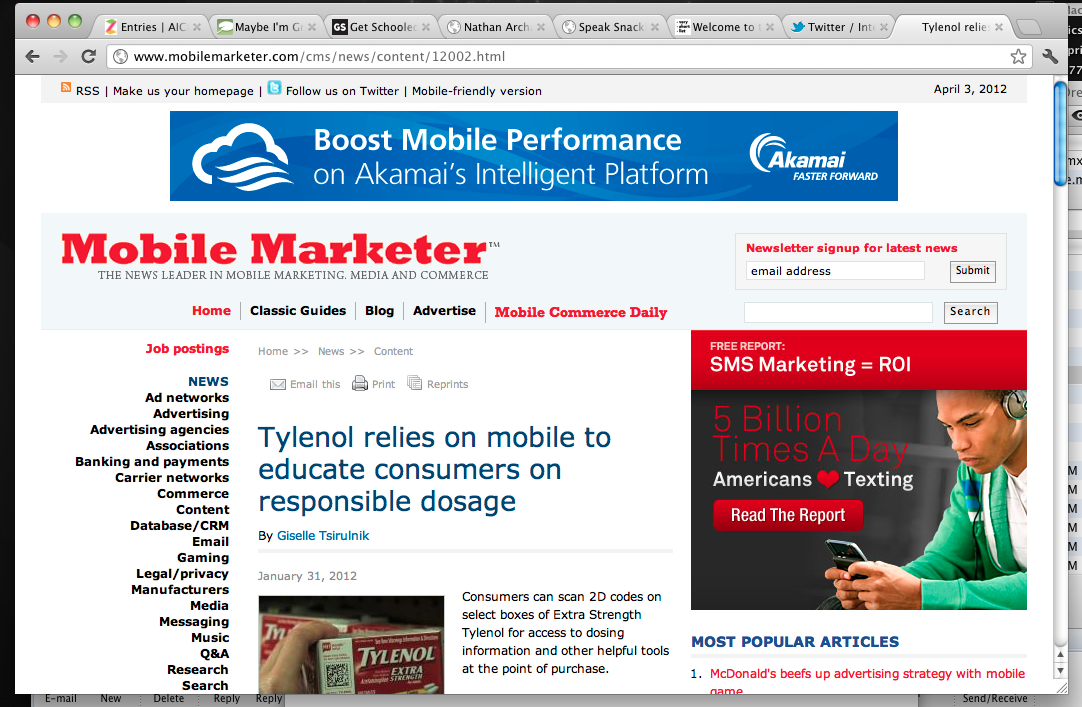Open McDonald's beefs up advertising article
The image size is (1082, 707).
click(867, 681)
